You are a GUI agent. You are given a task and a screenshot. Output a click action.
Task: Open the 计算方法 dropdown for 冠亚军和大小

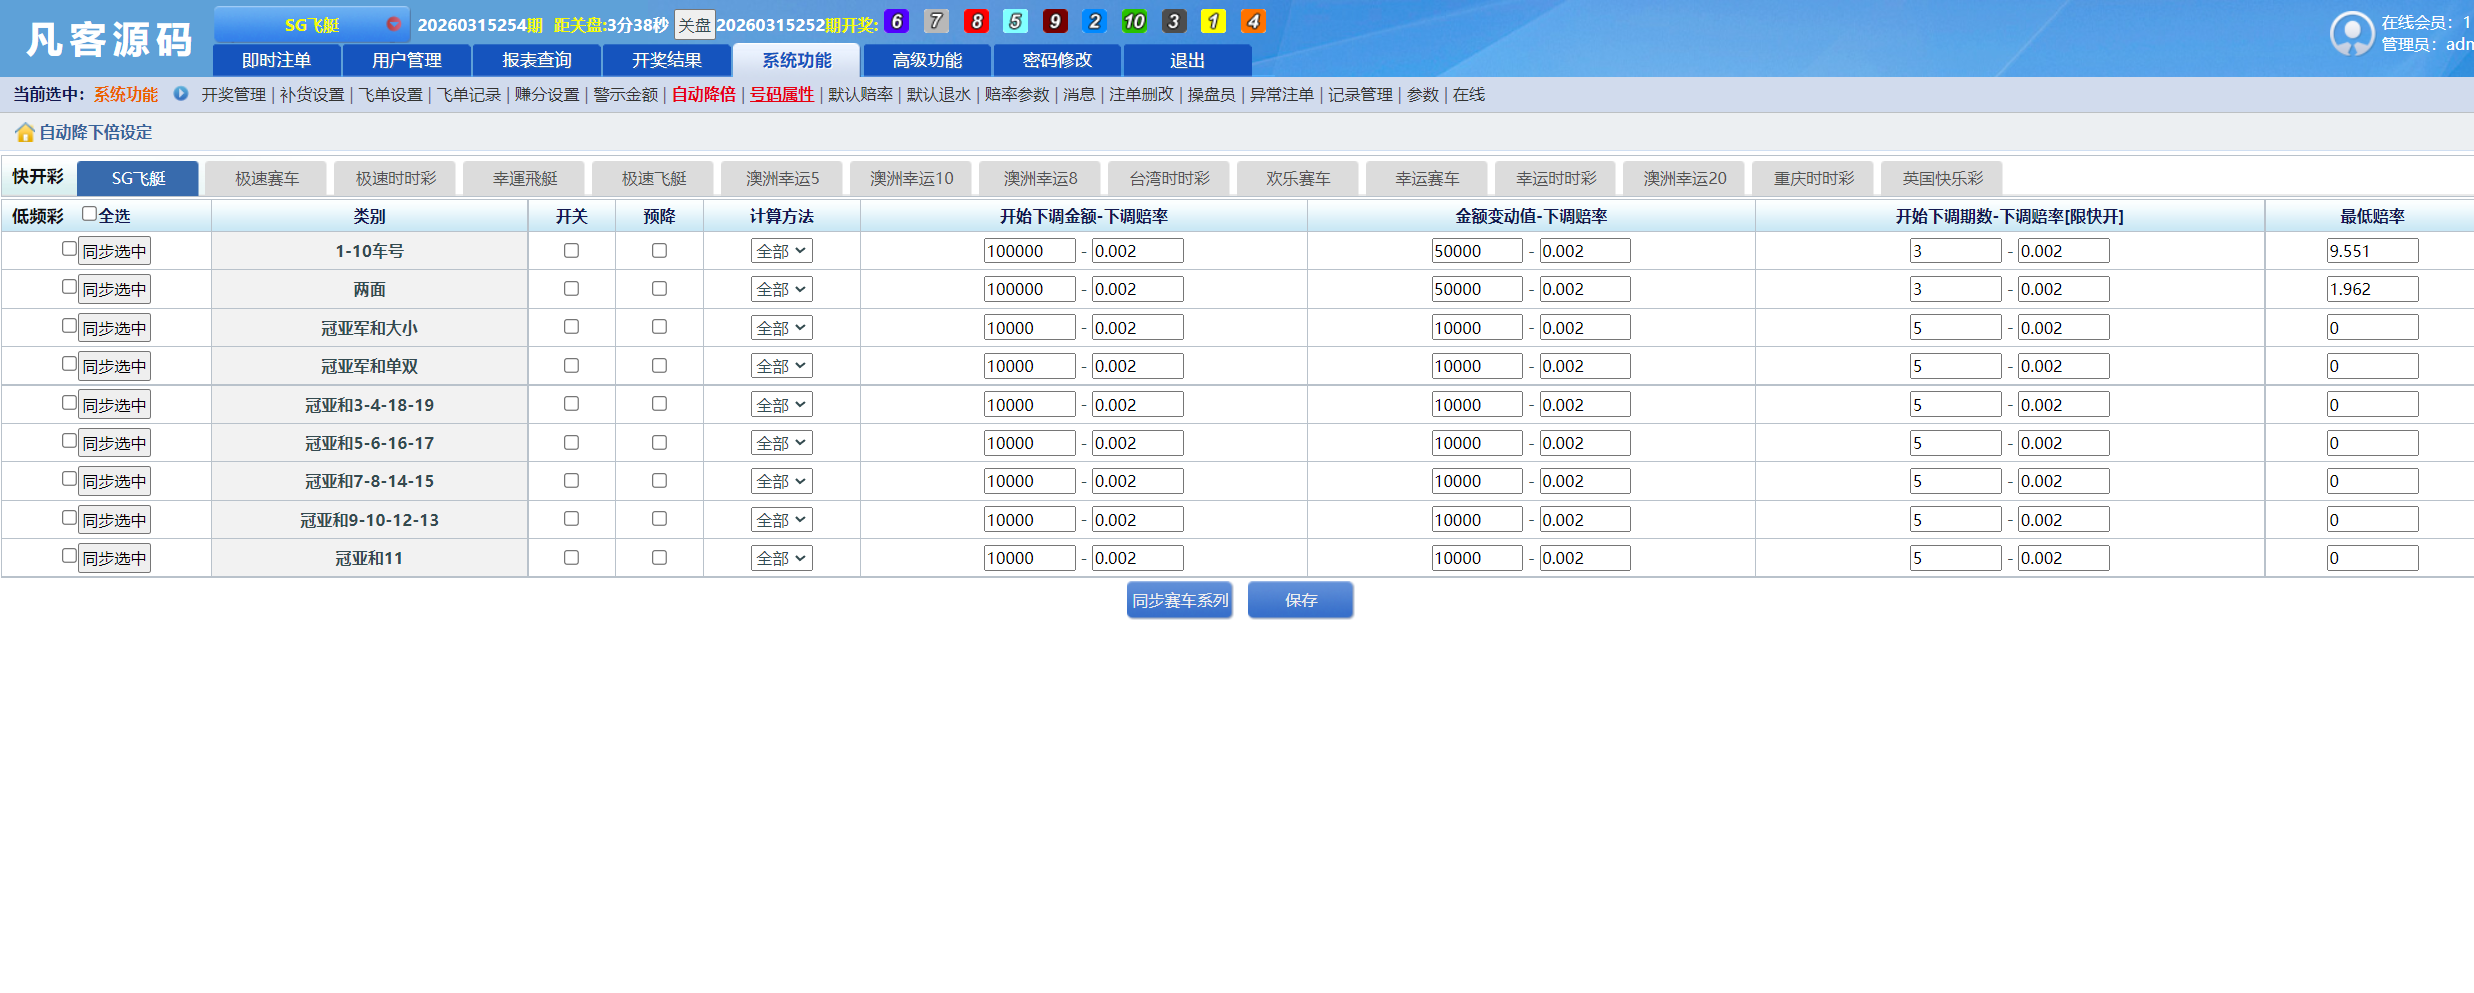point(781,327)
